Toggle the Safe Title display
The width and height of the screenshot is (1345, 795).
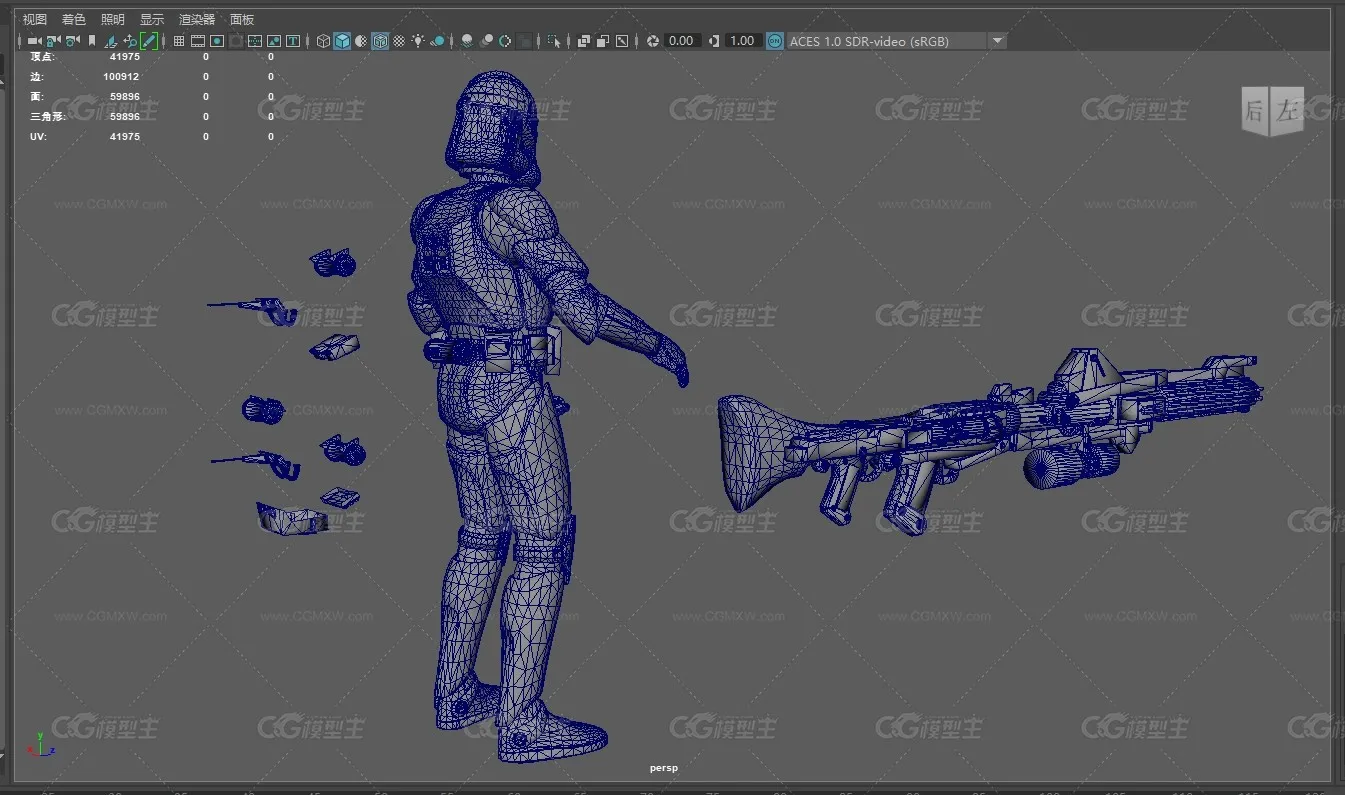293,41
